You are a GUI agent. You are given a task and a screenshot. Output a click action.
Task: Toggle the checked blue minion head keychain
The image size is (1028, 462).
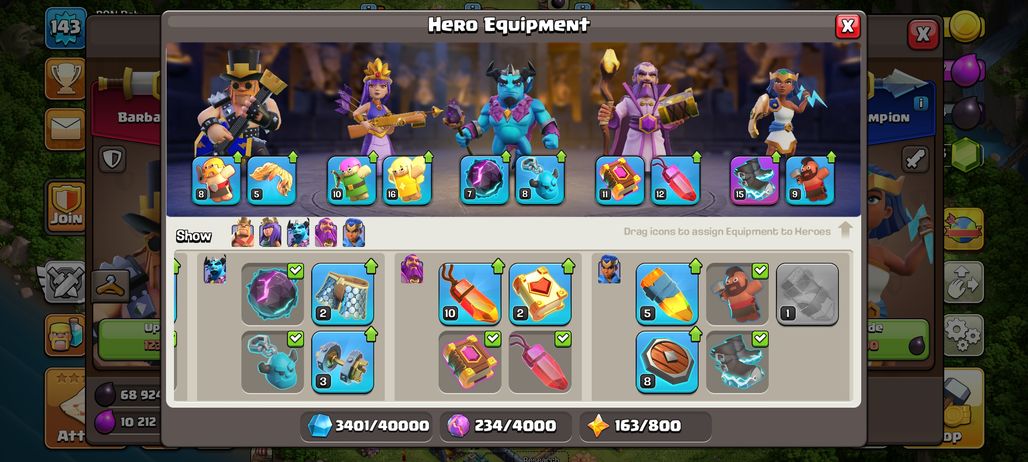(x=272, y=362)
